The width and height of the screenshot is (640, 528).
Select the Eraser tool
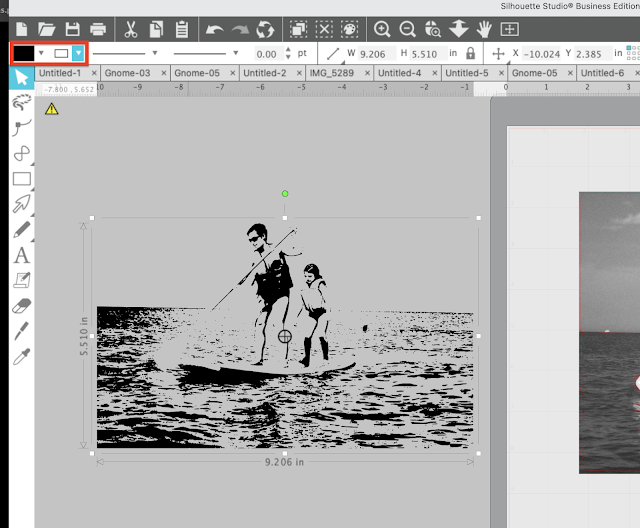coord(22,306)
